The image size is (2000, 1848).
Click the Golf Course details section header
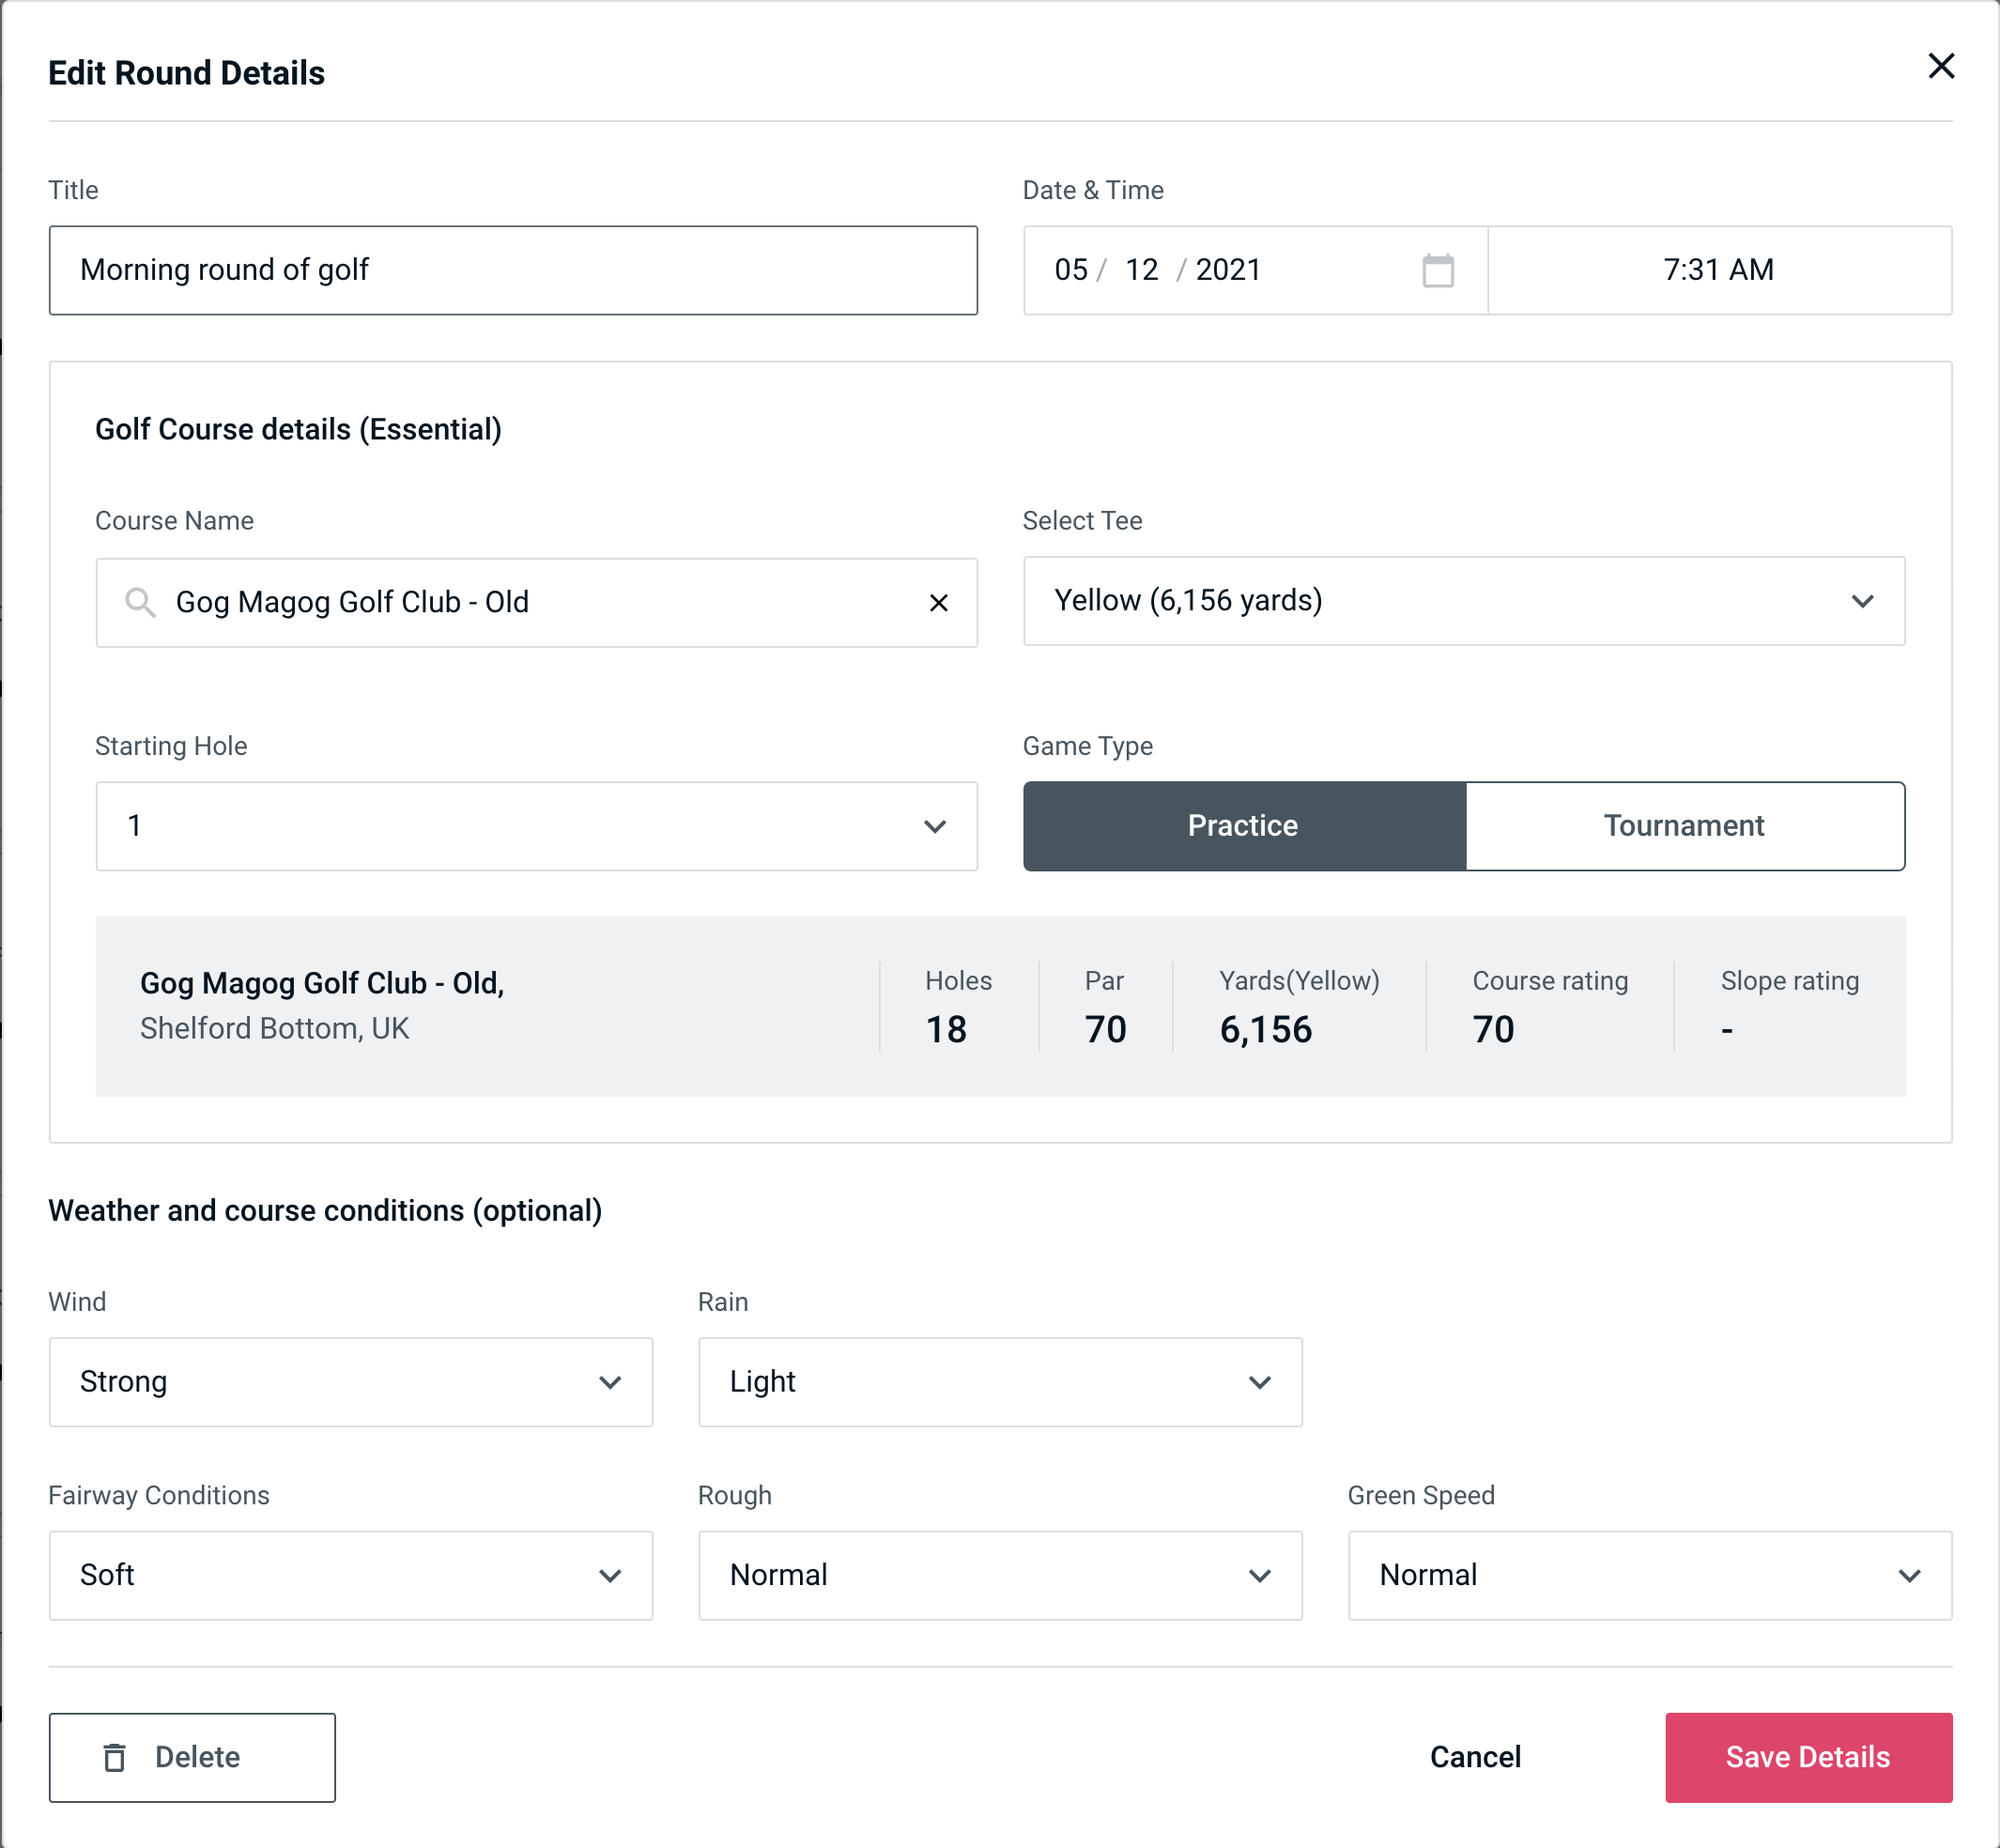pos(300,426)
